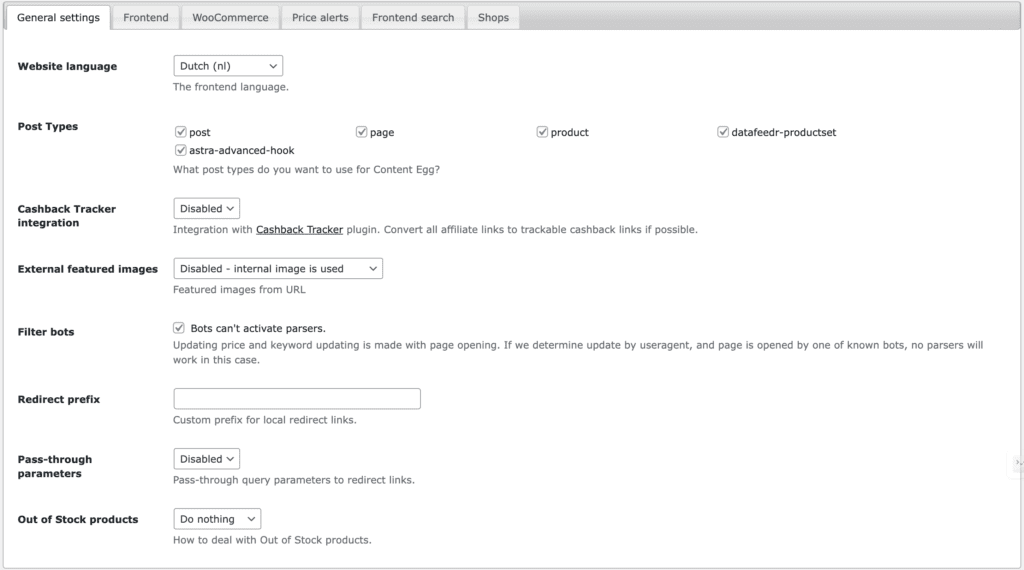Screen dimensions: 1024x570
Task: Open External featured images dropdown
Action: tap(278, 268)
